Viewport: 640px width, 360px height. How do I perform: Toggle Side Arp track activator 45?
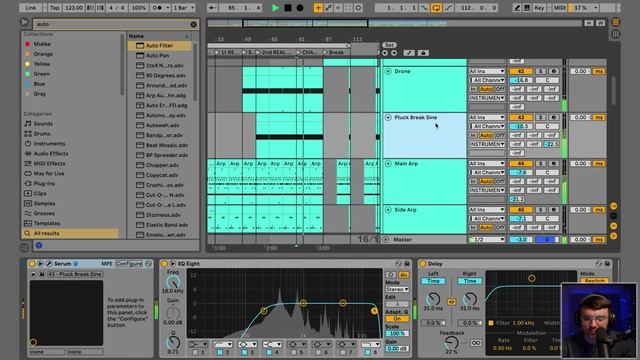(521, 210)
